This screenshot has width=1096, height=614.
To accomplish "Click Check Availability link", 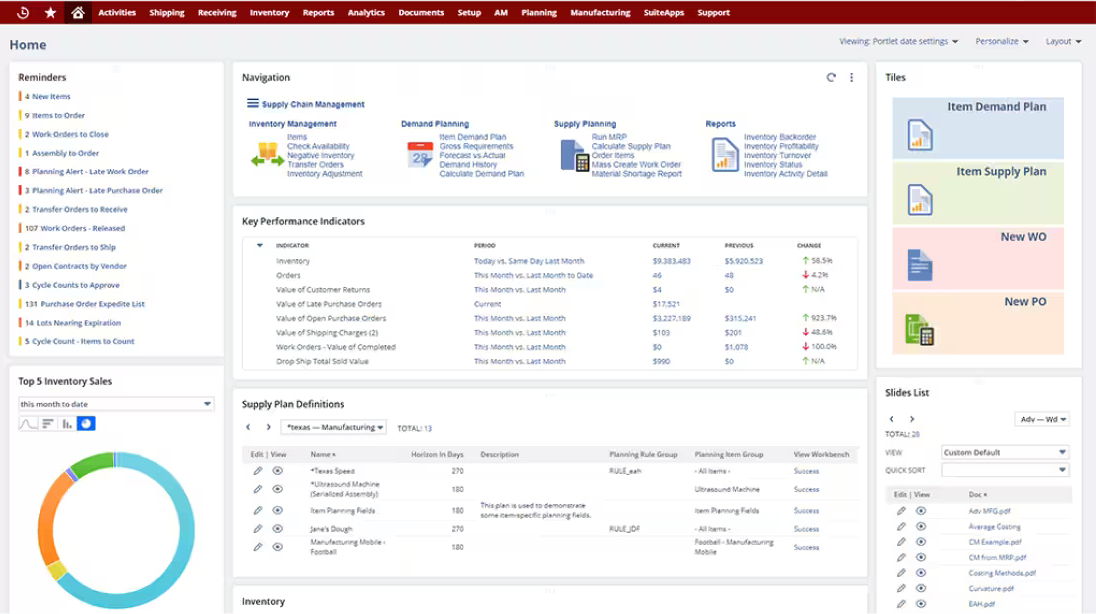I will [318, 146].
